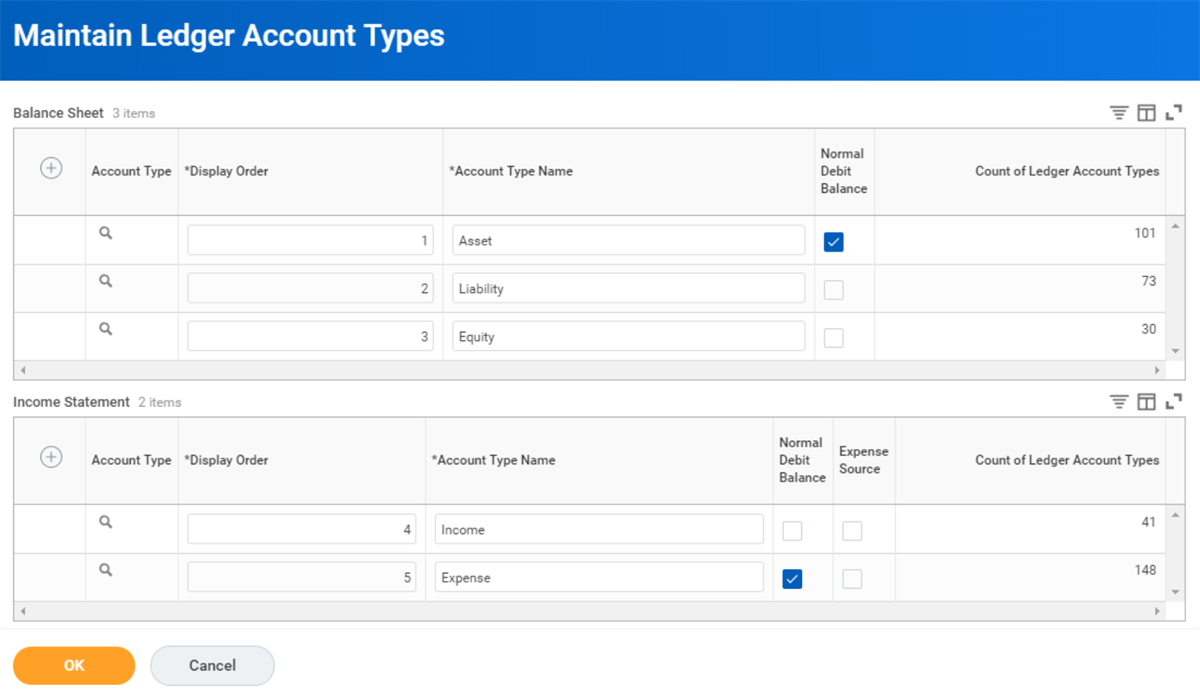Screen dimensions: 1200x699
Task: Click Balance Sheet Count of Ledger Account Types header
Action: (1067, 171)
